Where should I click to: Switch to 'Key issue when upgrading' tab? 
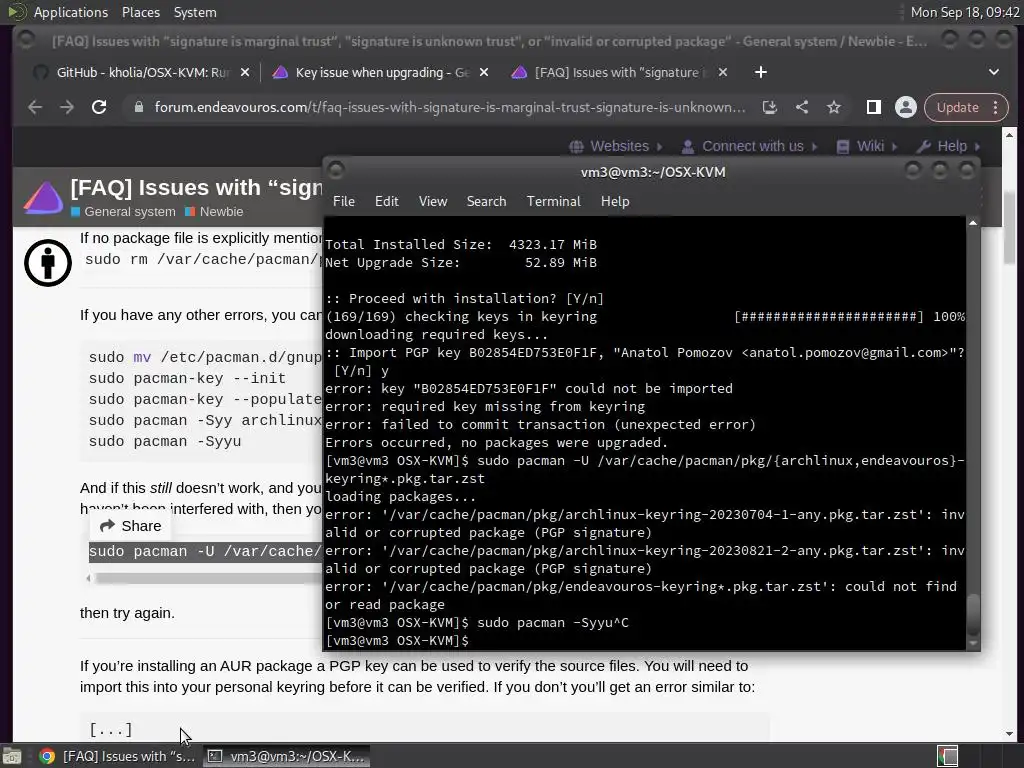(x=382, y=72)
